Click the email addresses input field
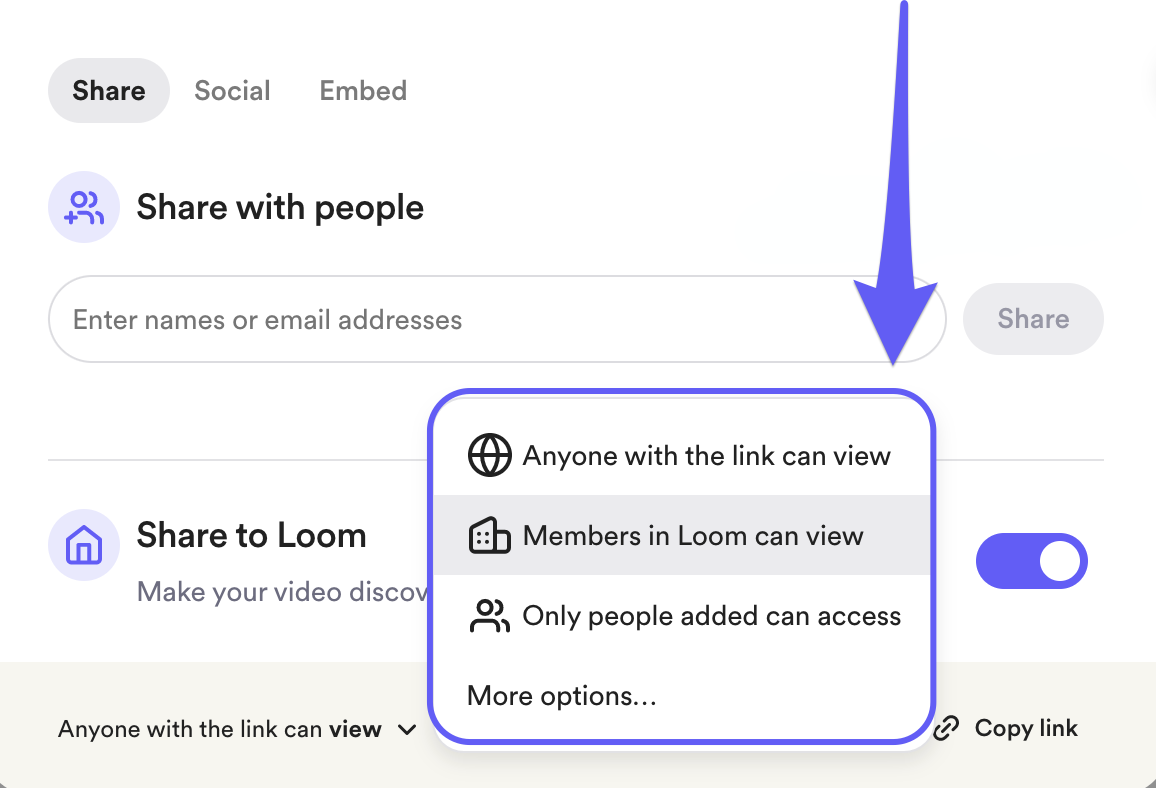 point(400,319)
